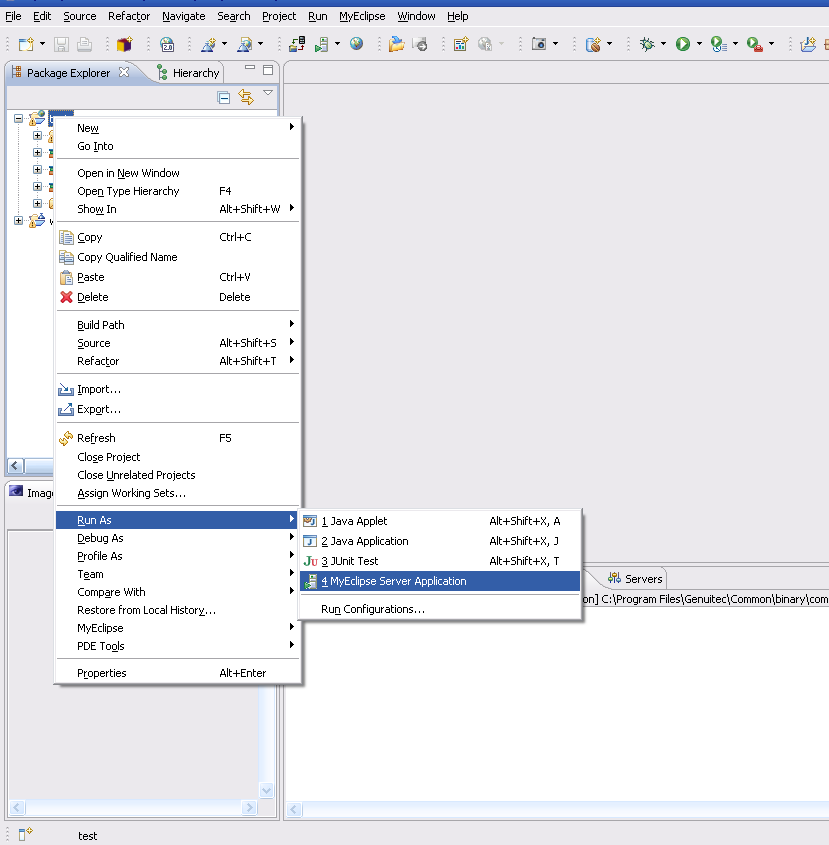Click the console panel left scroll arrow
The image size is (829, 845).
pos(294,809)
